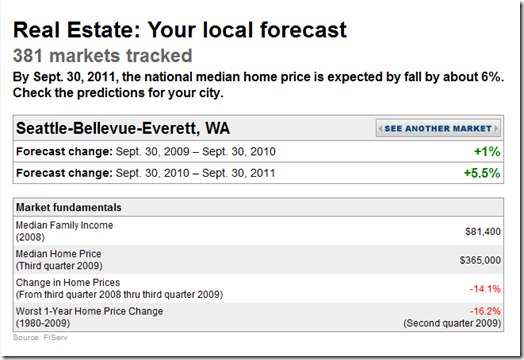Select the Worst 1-Year Home Price Change label
The width and height of the screenshot is (524, 360).
[90, 317]
